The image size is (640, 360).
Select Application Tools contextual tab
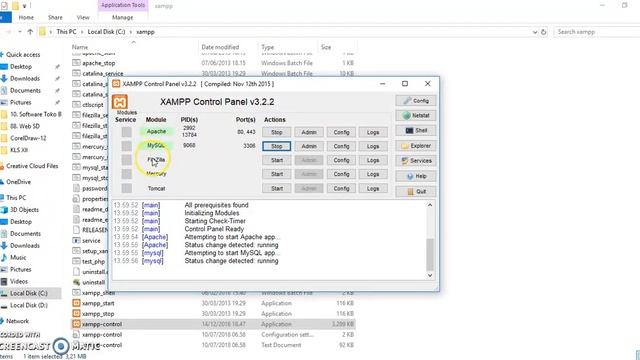(x=123, y=5)
